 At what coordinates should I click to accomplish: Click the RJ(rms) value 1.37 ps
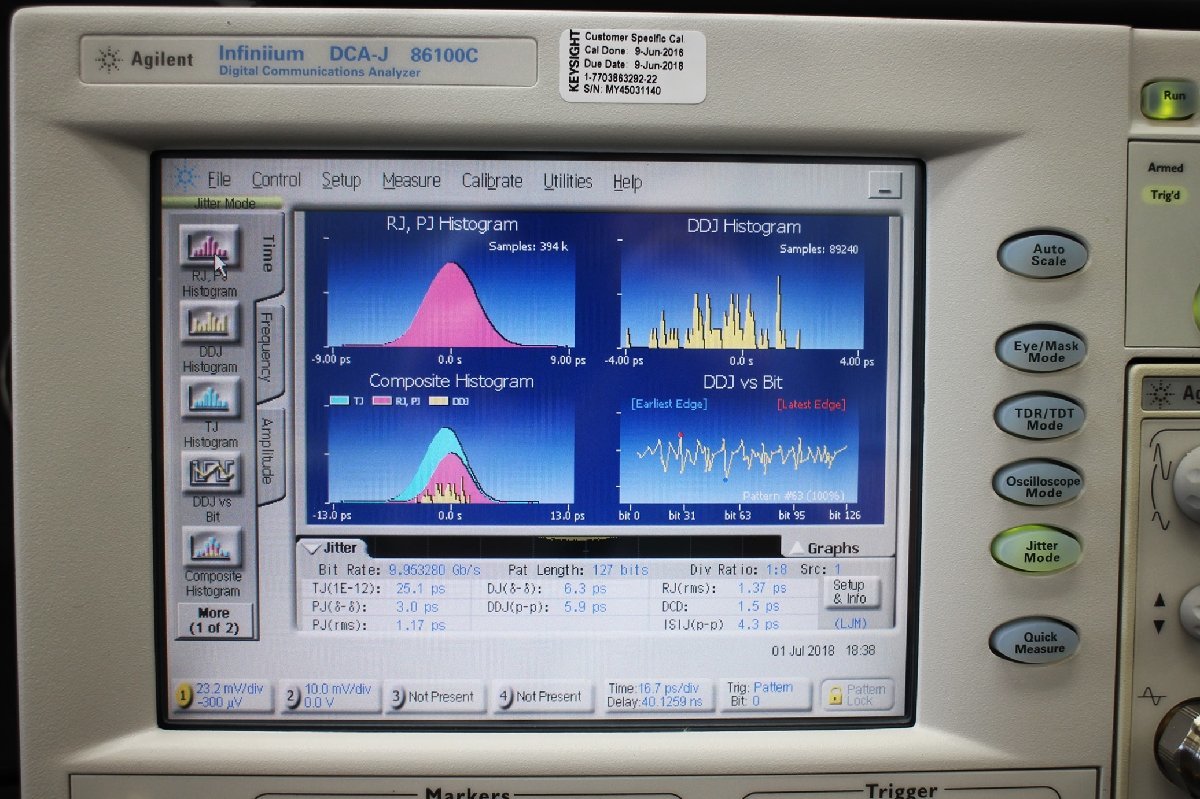pos(762,588)
